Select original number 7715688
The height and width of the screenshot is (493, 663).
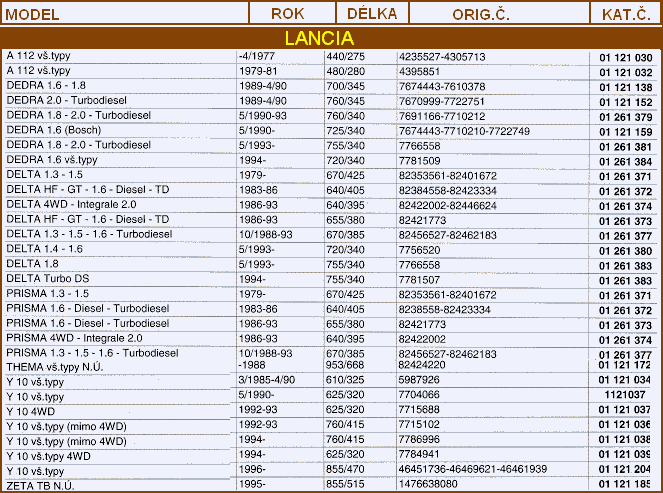click(x=419, y=409)
